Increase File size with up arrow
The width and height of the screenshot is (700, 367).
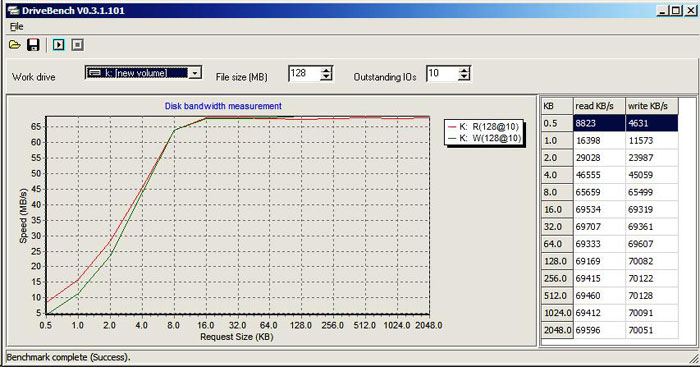(327, 70)
